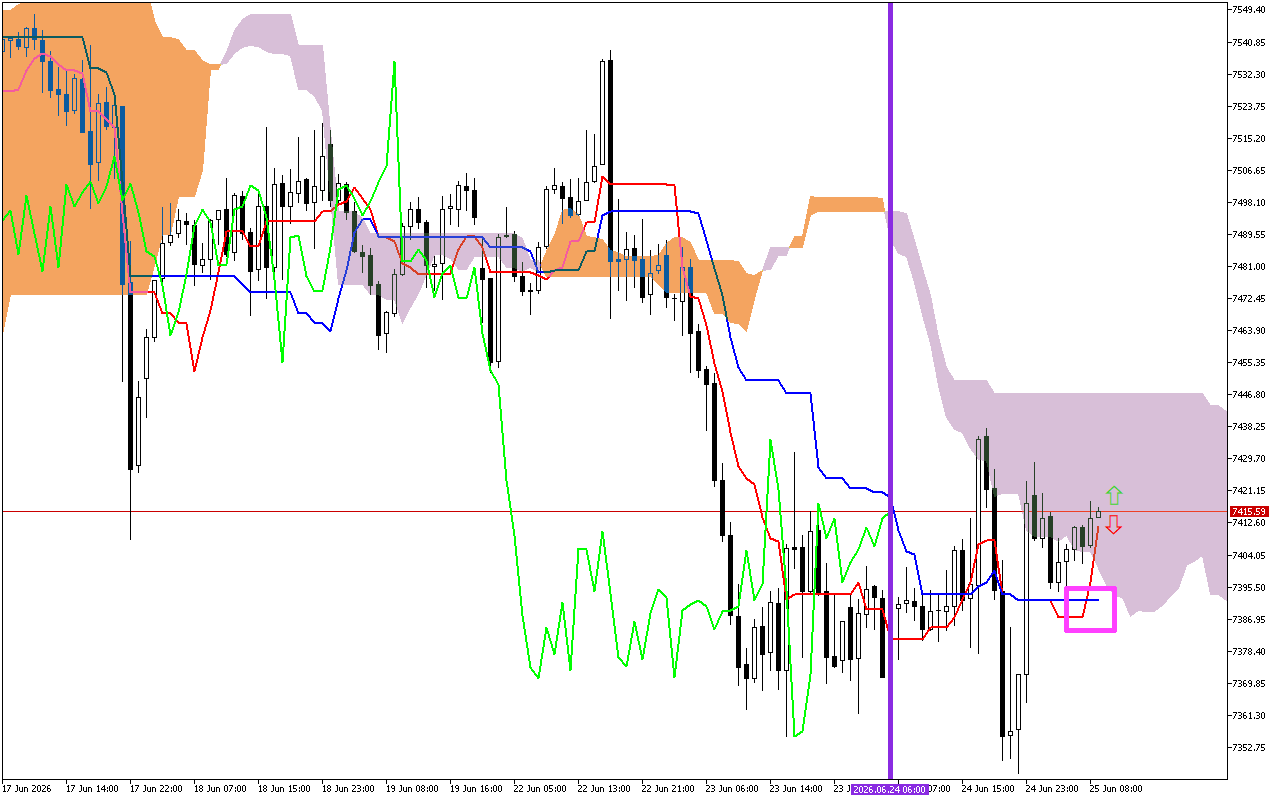Click price axis label 7429.70
This screenshot has width=1280, height=800.
tap(1250, 458)
